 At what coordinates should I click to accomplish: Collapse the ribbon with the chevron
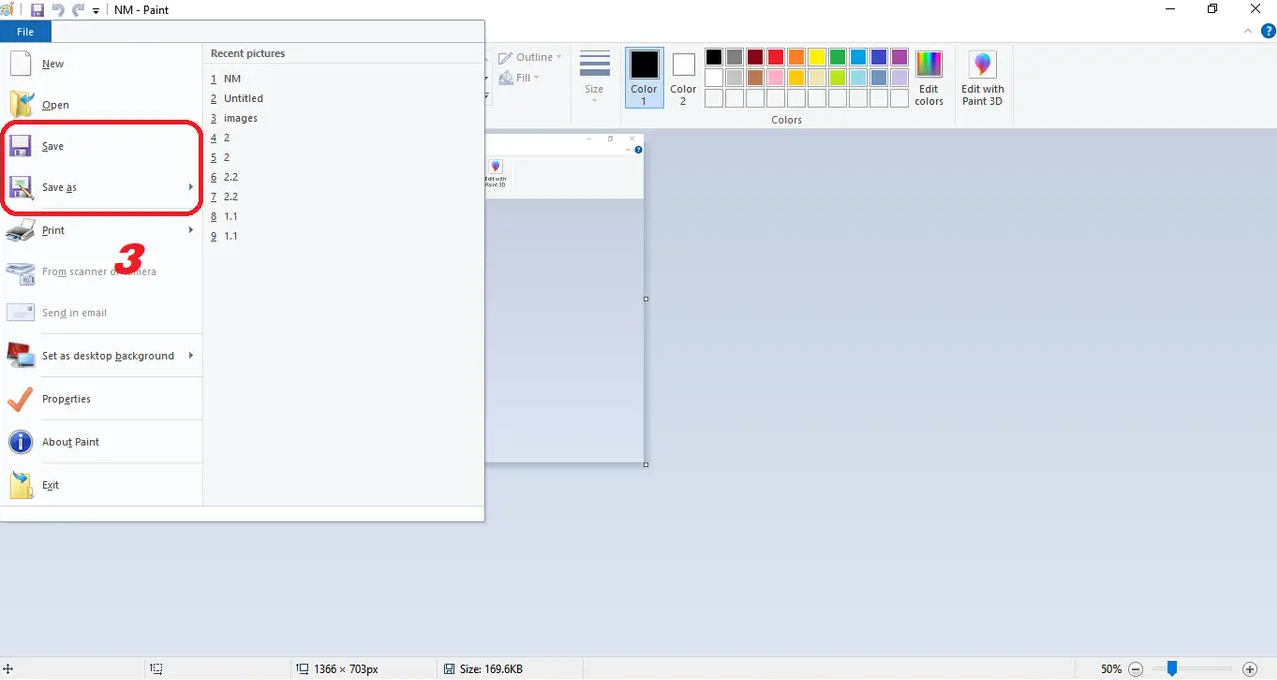1246,32
